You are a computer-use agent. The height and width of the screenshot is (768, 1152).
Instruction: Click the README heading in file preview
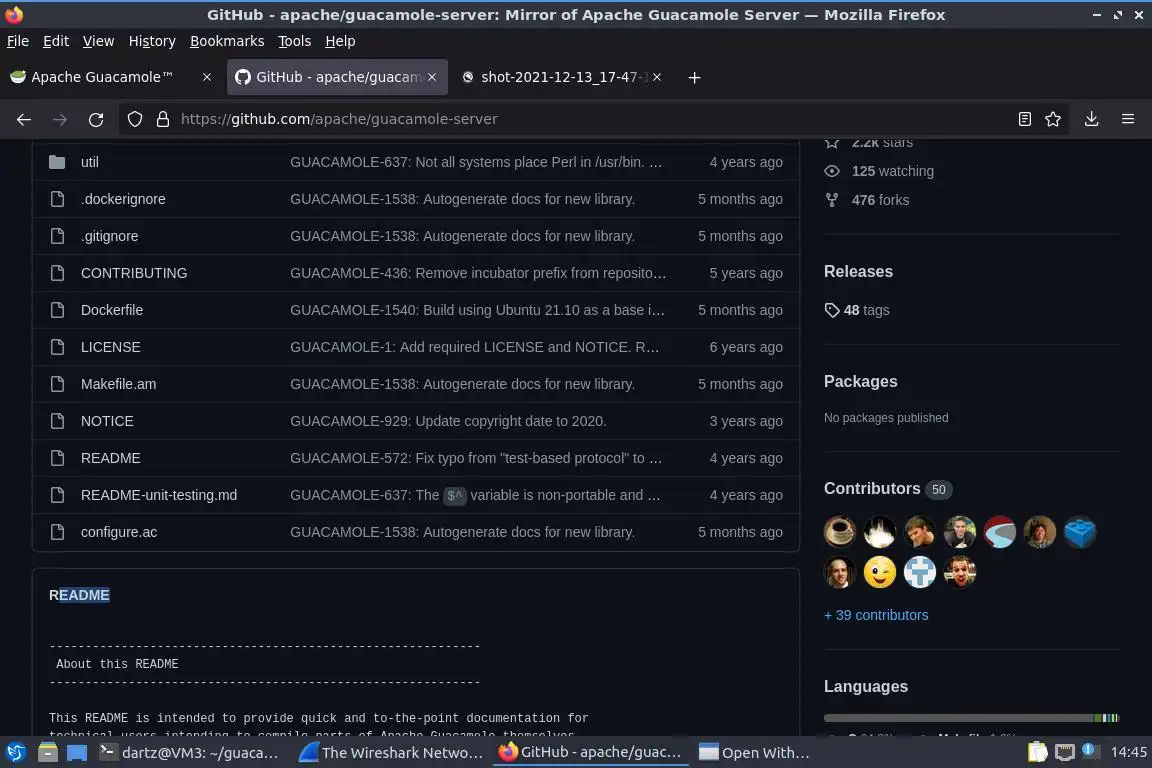[79, 595]
